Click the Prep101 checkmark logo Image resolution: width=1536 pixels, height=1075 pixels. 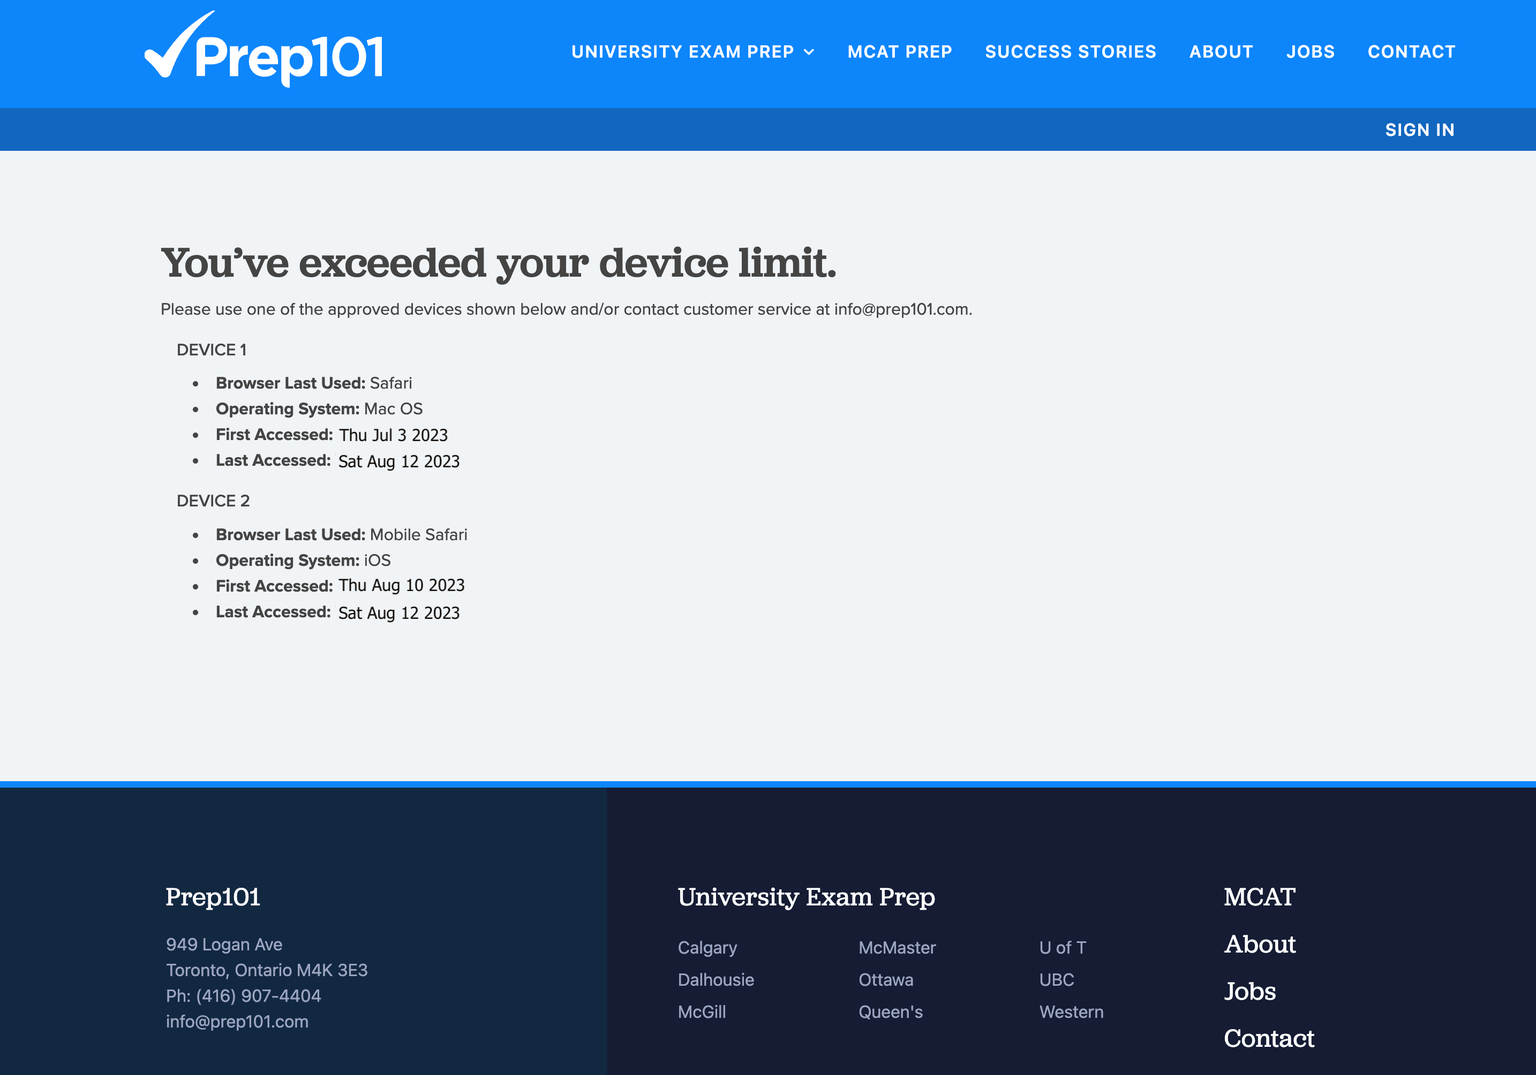tap(264, 50)
